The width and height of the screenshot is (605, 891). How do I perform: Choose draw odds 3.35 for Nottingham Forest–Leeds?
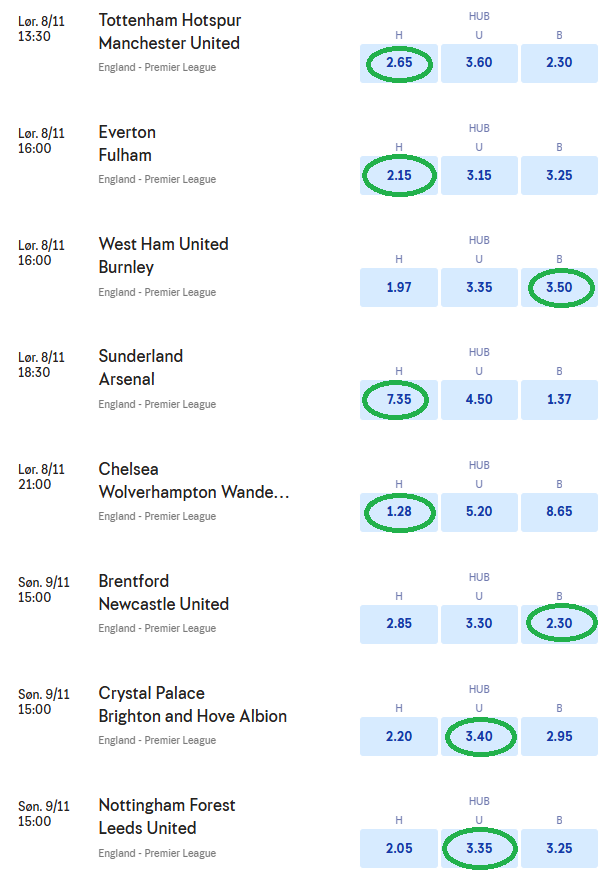tap(479, 849)
